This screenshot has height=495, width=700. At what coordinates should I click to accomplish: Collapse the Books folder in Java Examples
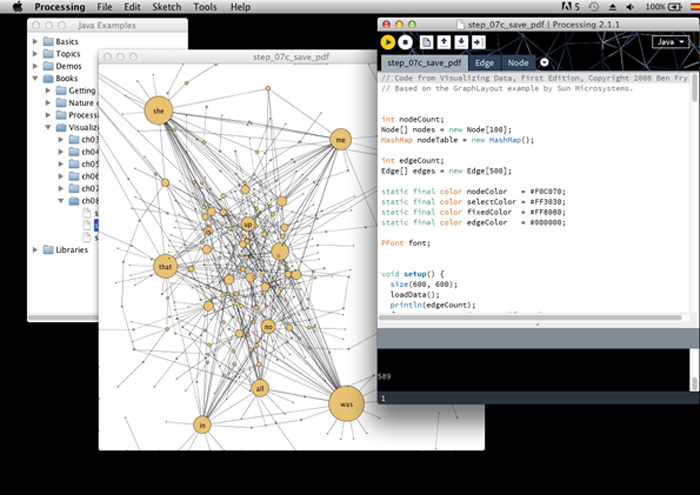tap(35, 78)
